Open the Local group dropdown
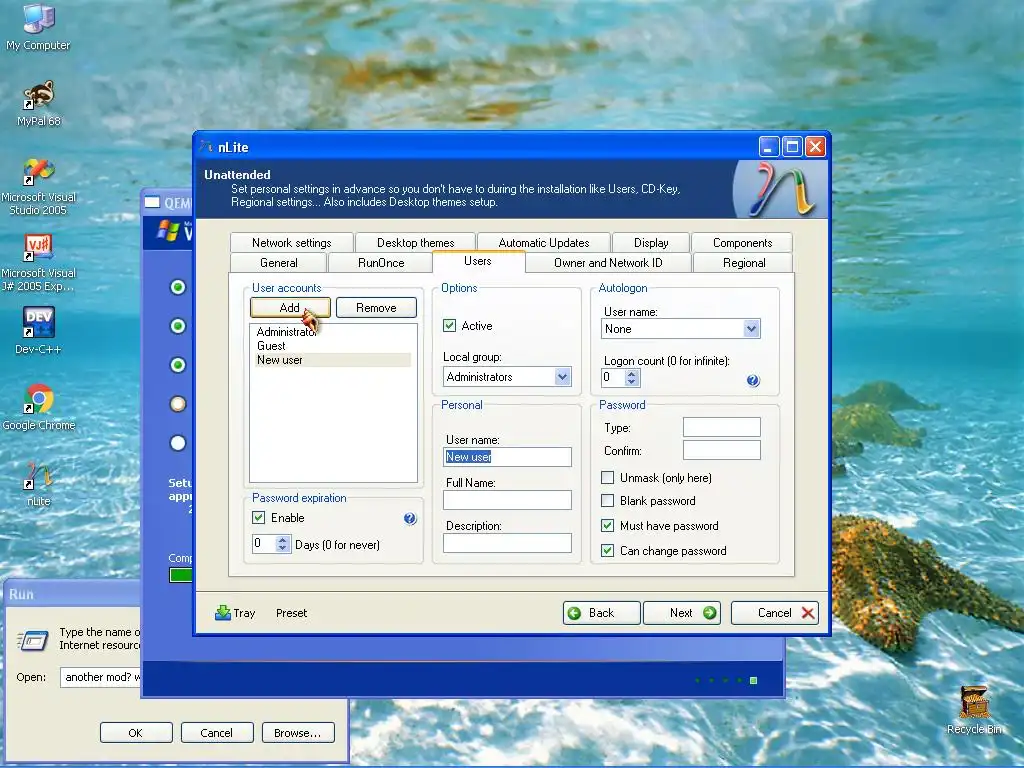 tap(562, 377)
